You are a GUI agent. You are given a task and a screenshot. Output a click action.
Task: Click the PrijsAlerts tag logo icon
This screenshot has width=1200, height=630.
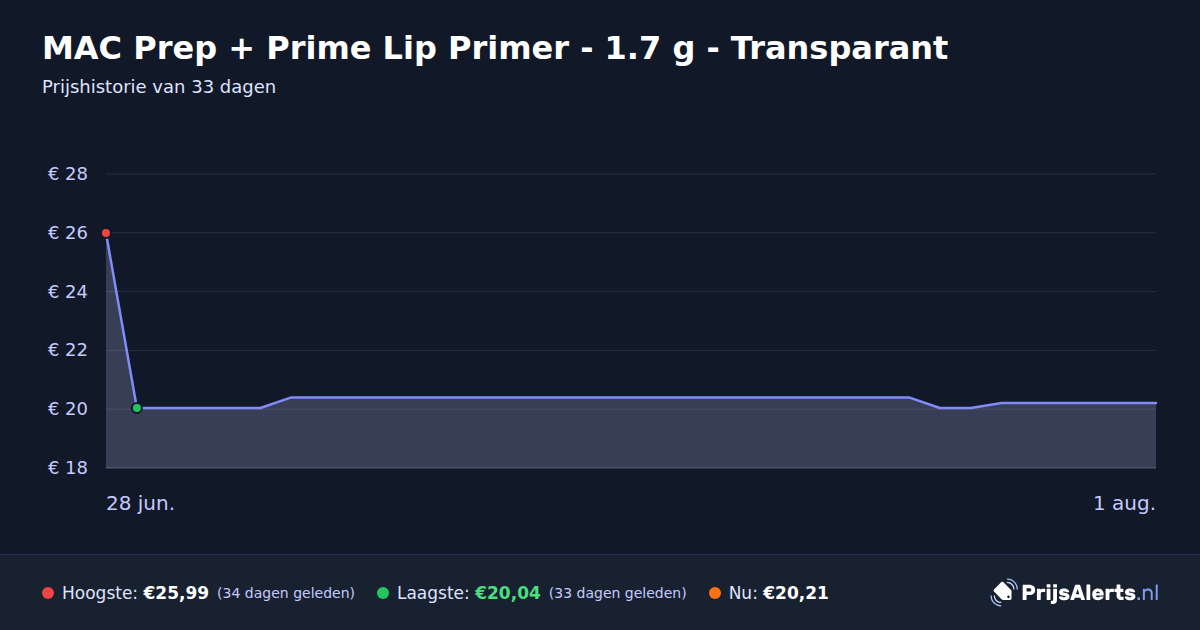(1003, 593)
